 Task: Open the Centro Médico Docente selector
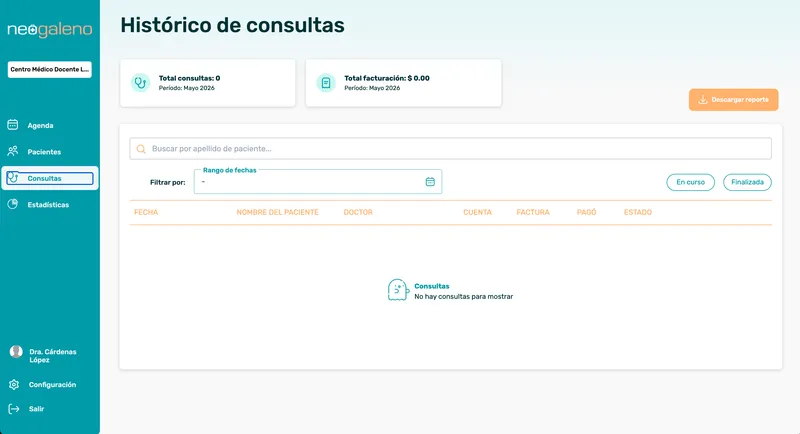(49, 69)
